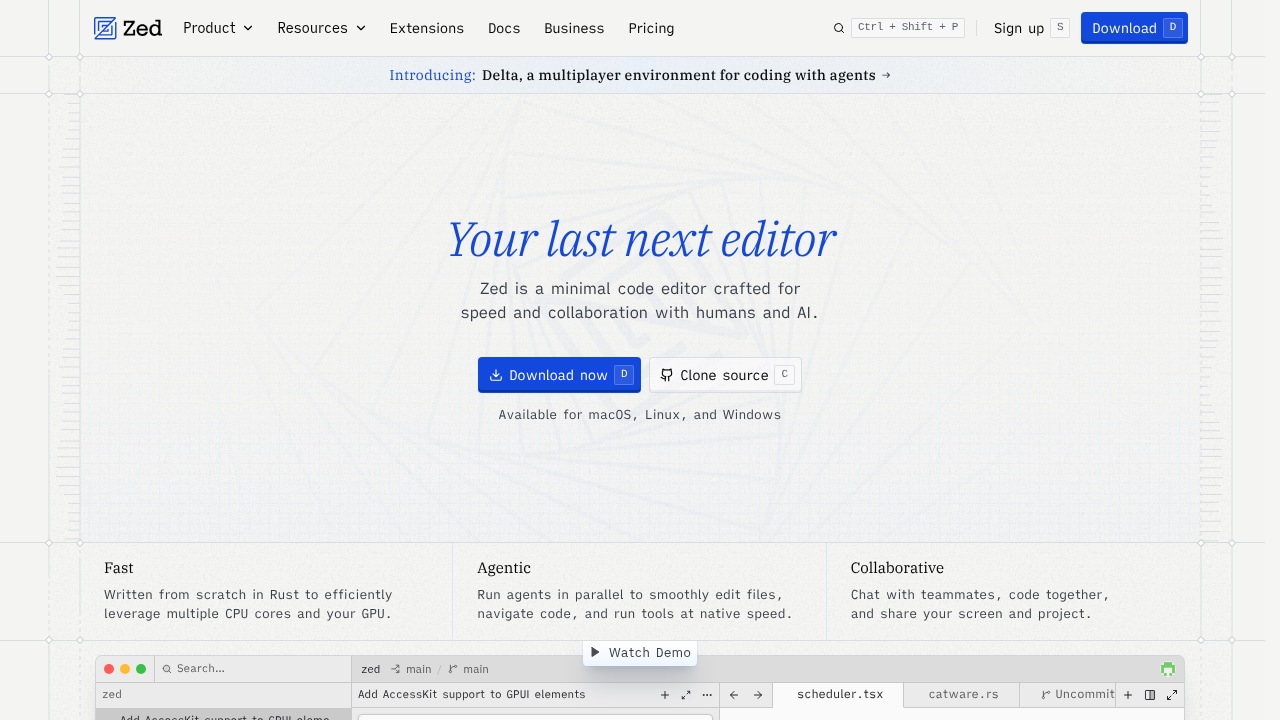Select the scheduler.tsx tab
Image resolution: width=1280 pixels, height=720 pixels.
tap(839, 694)
